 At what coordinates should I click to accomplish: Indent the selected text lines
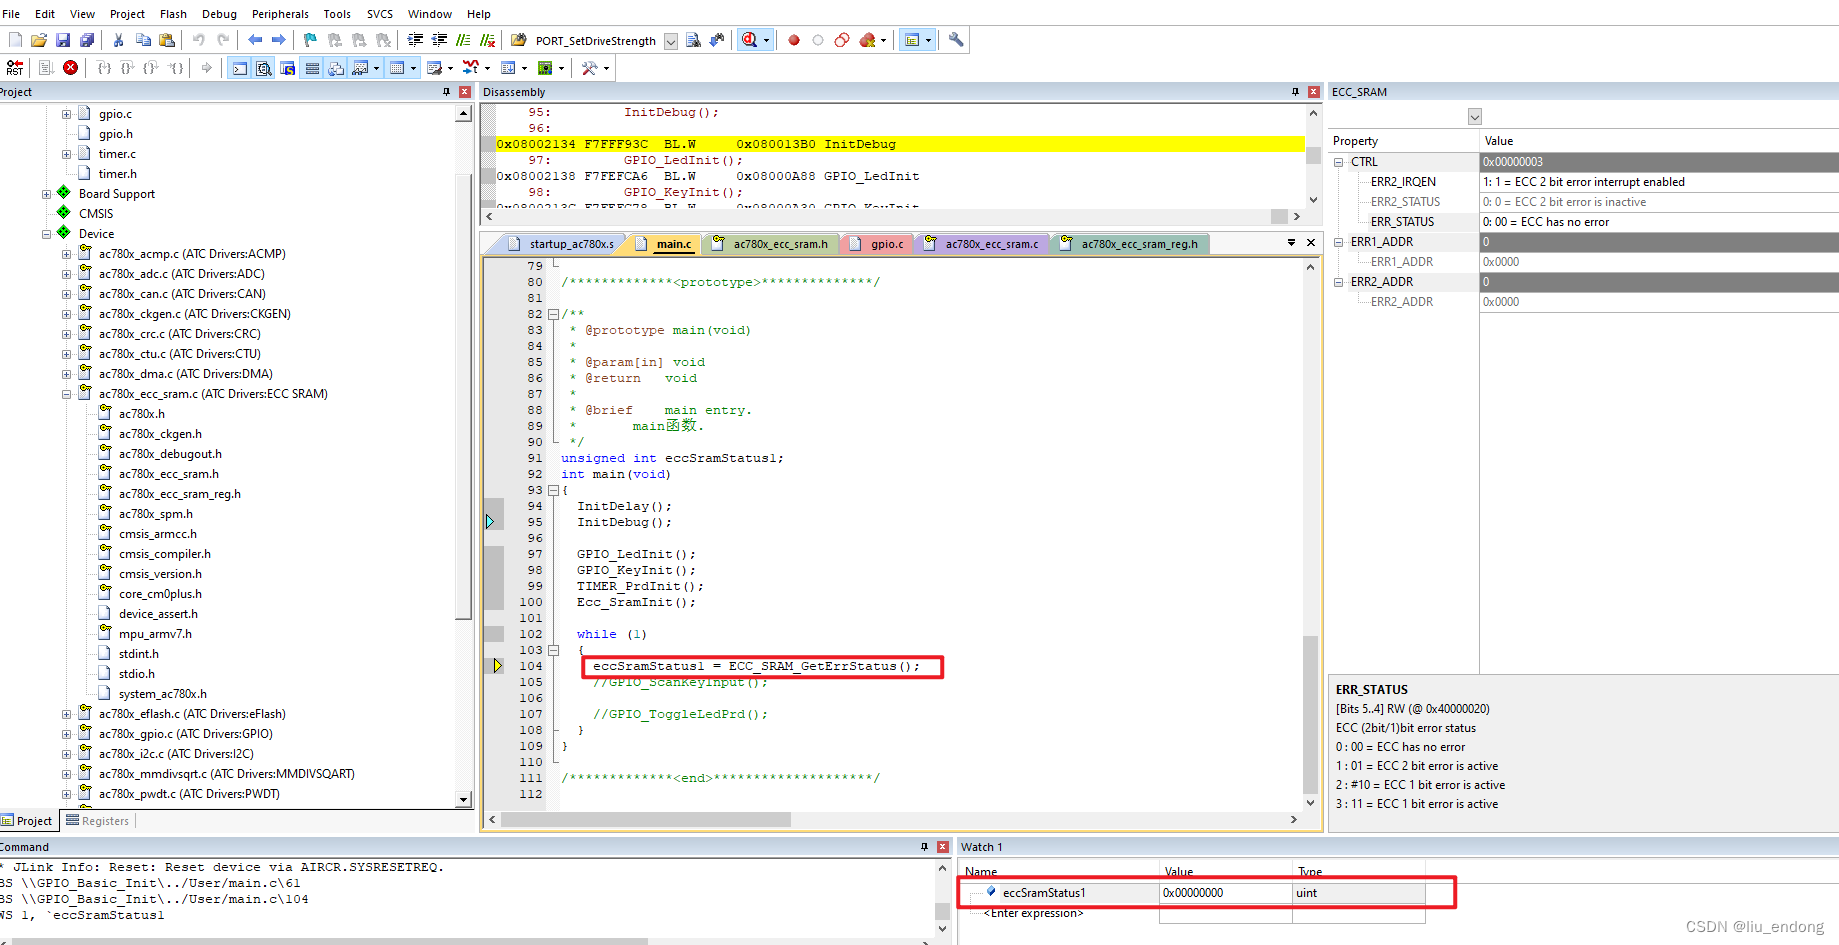coord(415,40)
